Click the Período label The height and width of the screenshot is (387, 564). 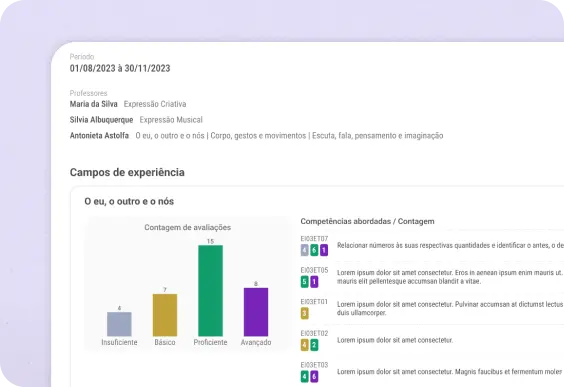tap(82, 57)
